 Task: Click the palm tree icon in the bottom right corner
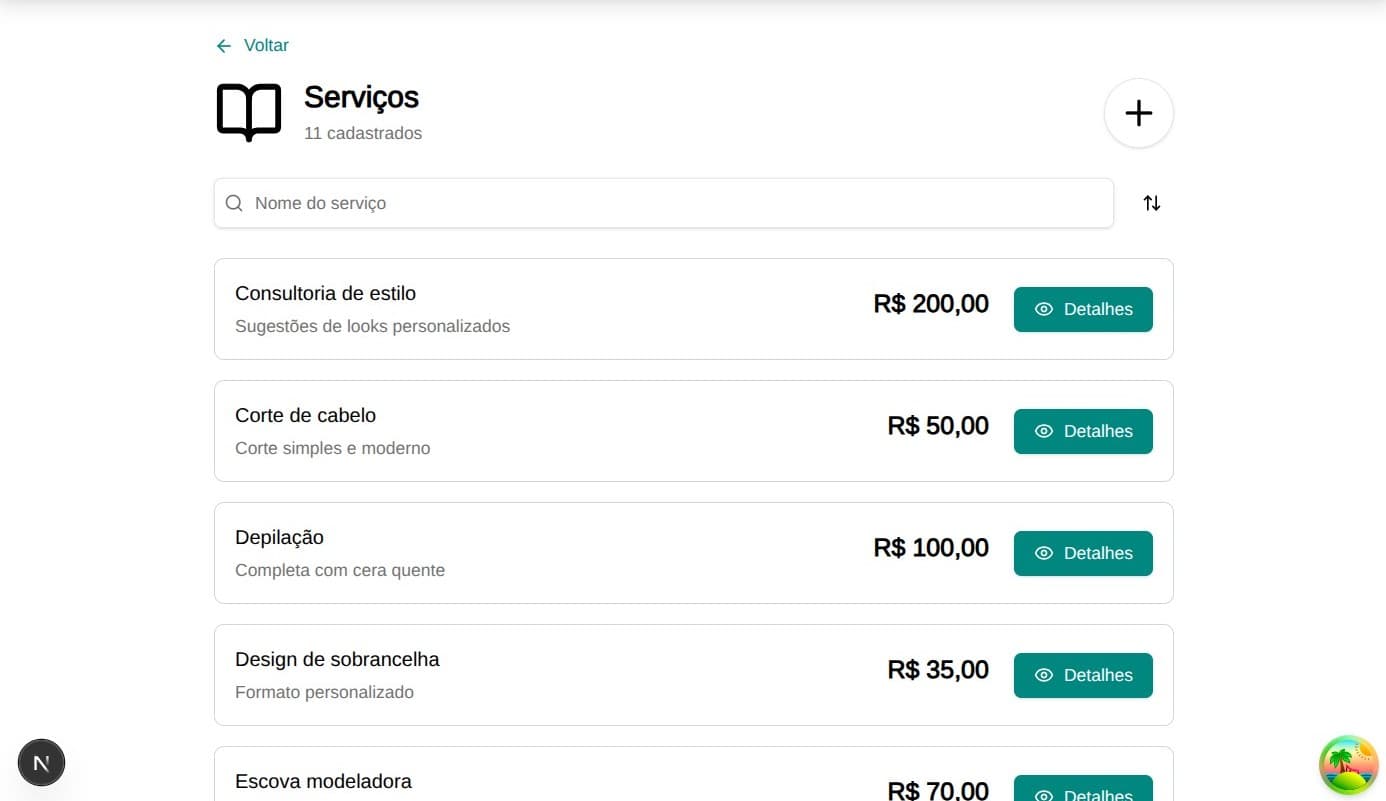(x=1348, y=764)
